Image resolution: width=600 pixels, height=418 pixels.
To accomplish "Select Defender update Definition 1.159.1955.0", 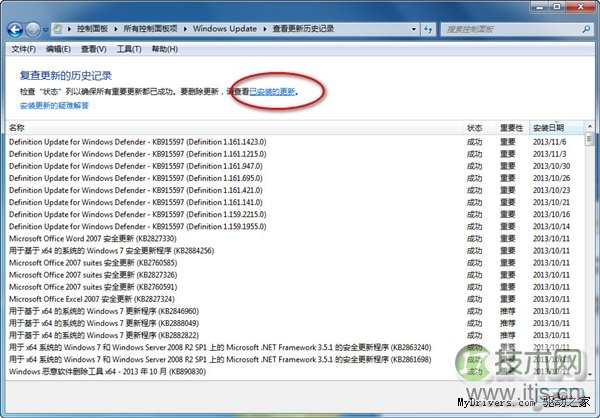I will pyautogui.click(x=137, y=226).
